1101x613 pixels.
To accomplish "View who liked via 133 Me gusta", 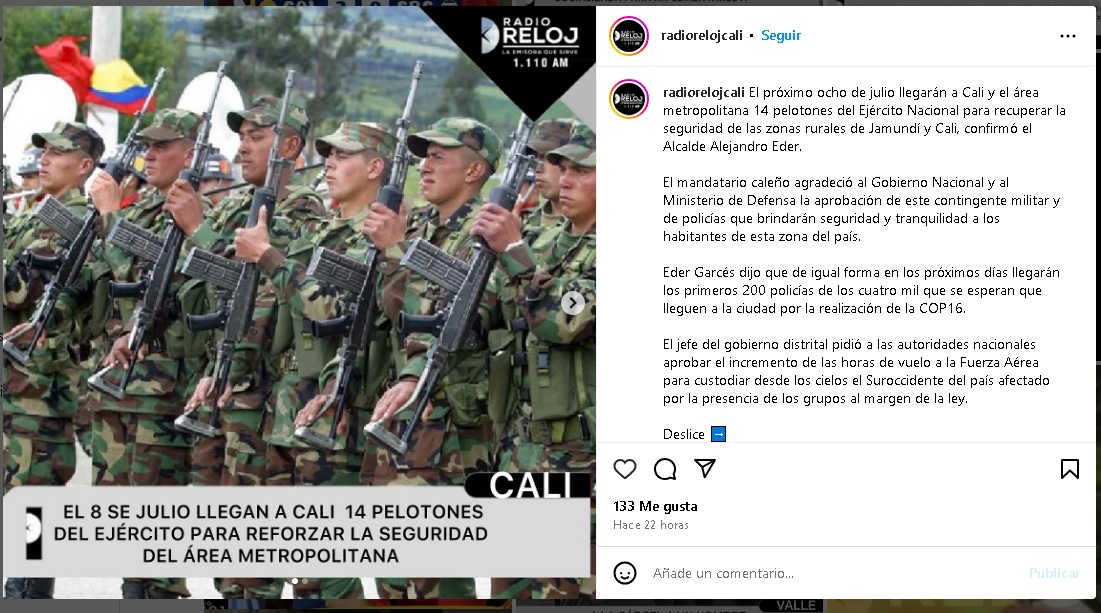I will [x=655, y=506].
